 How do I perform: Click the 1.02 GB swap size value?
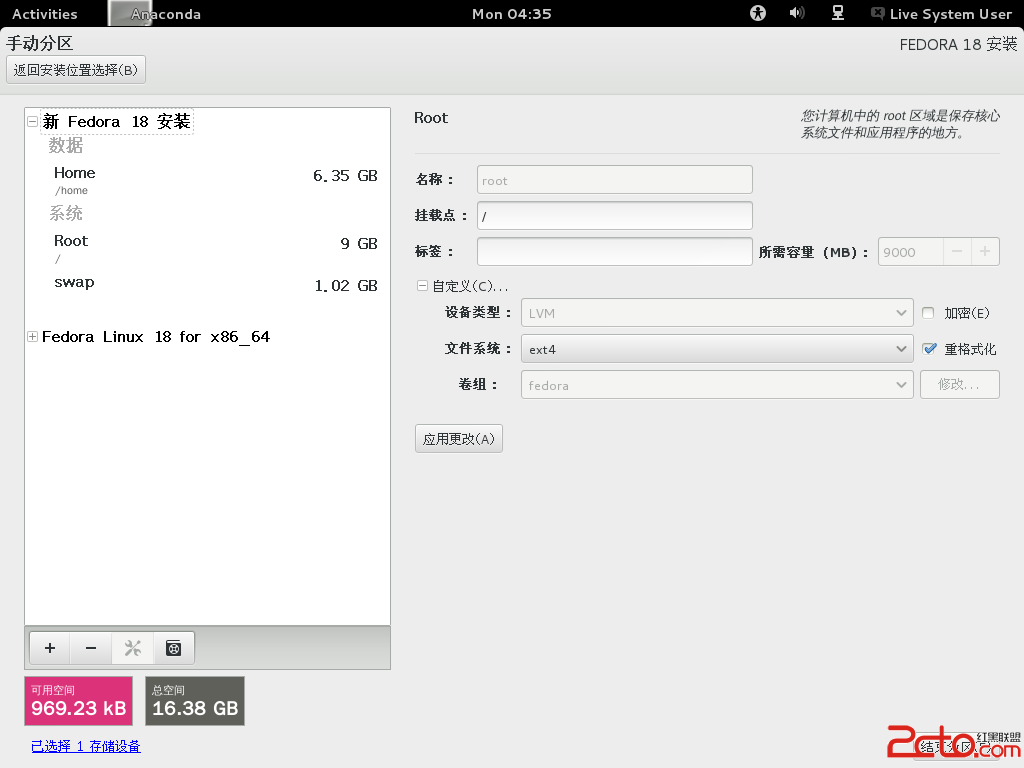345,285
